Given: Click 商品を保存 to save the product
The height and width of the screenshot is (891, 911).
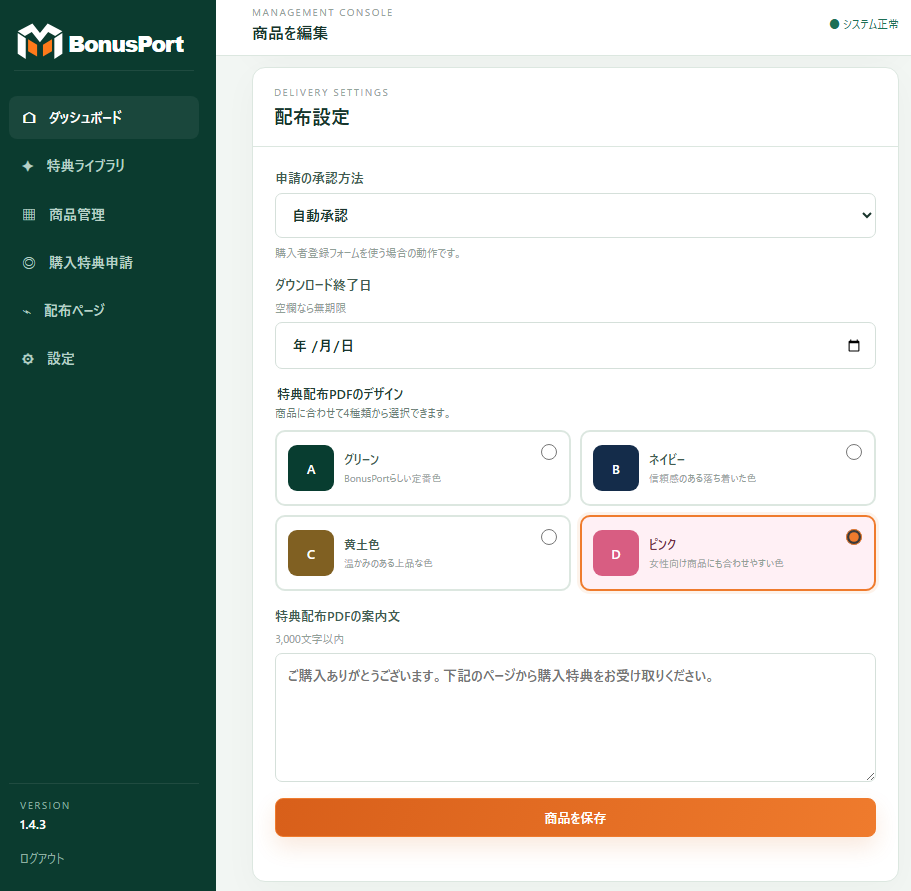Looking at the screenshot, I should pos(575,817).
